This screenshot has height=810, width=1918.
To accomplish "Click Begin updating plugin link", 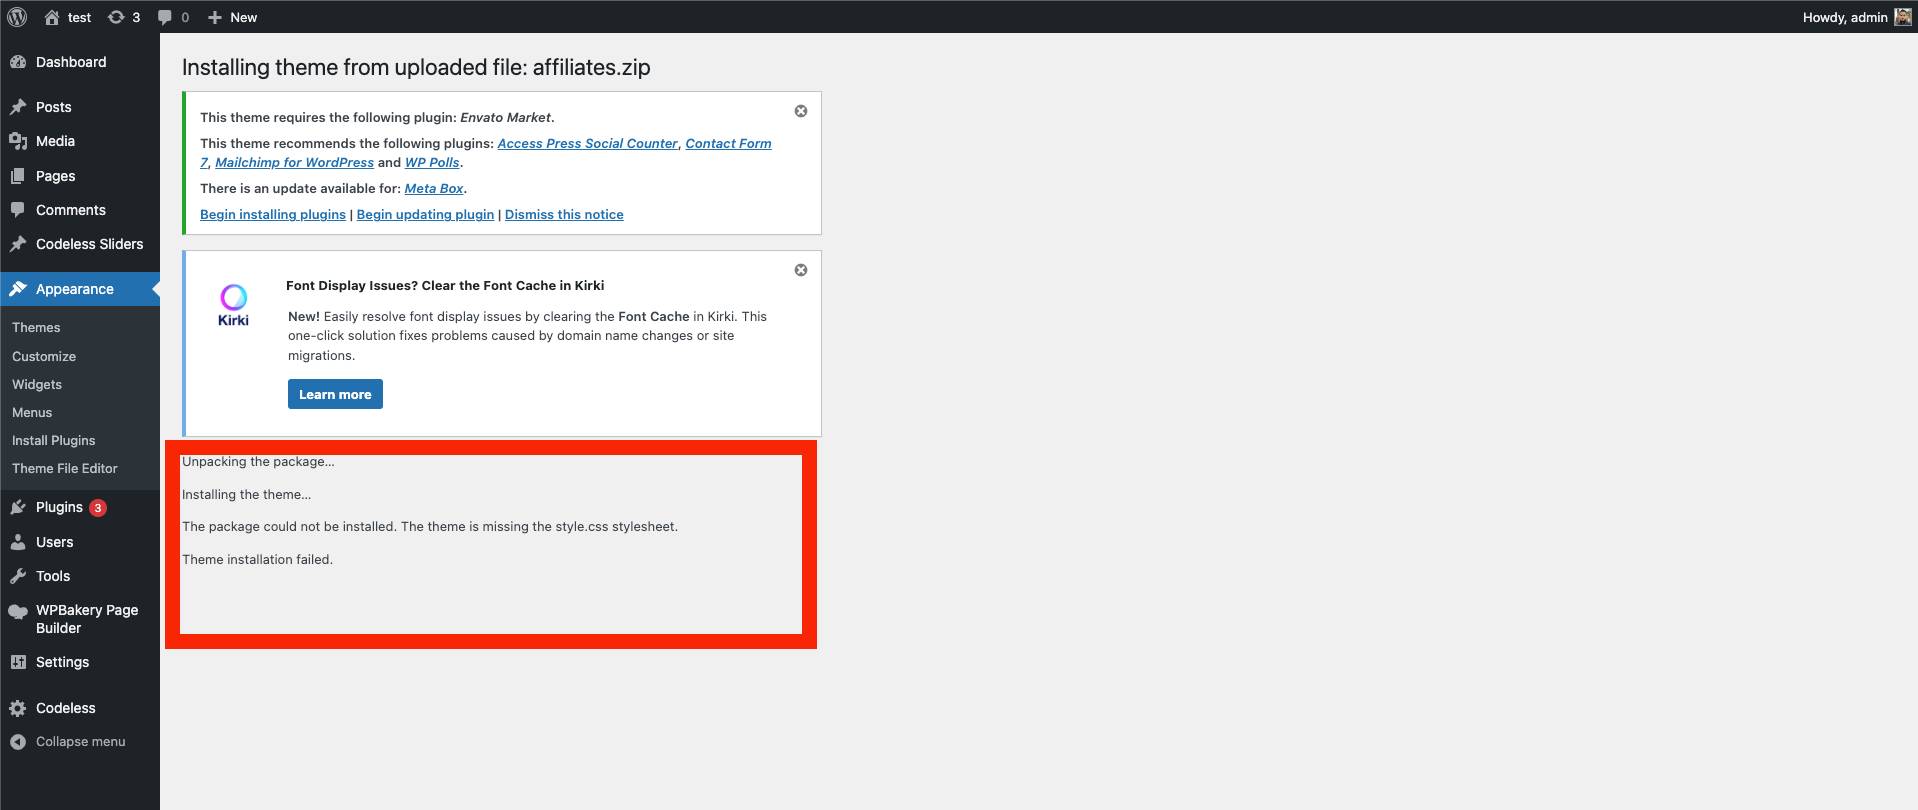I will (425, 214).
